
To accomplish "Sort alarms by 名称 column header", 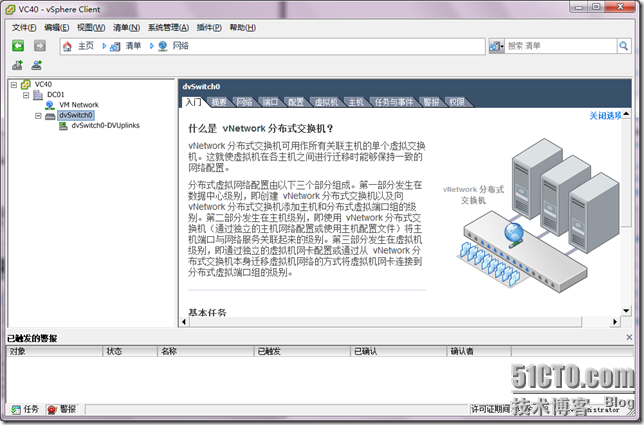I will (x=206, y=351).
